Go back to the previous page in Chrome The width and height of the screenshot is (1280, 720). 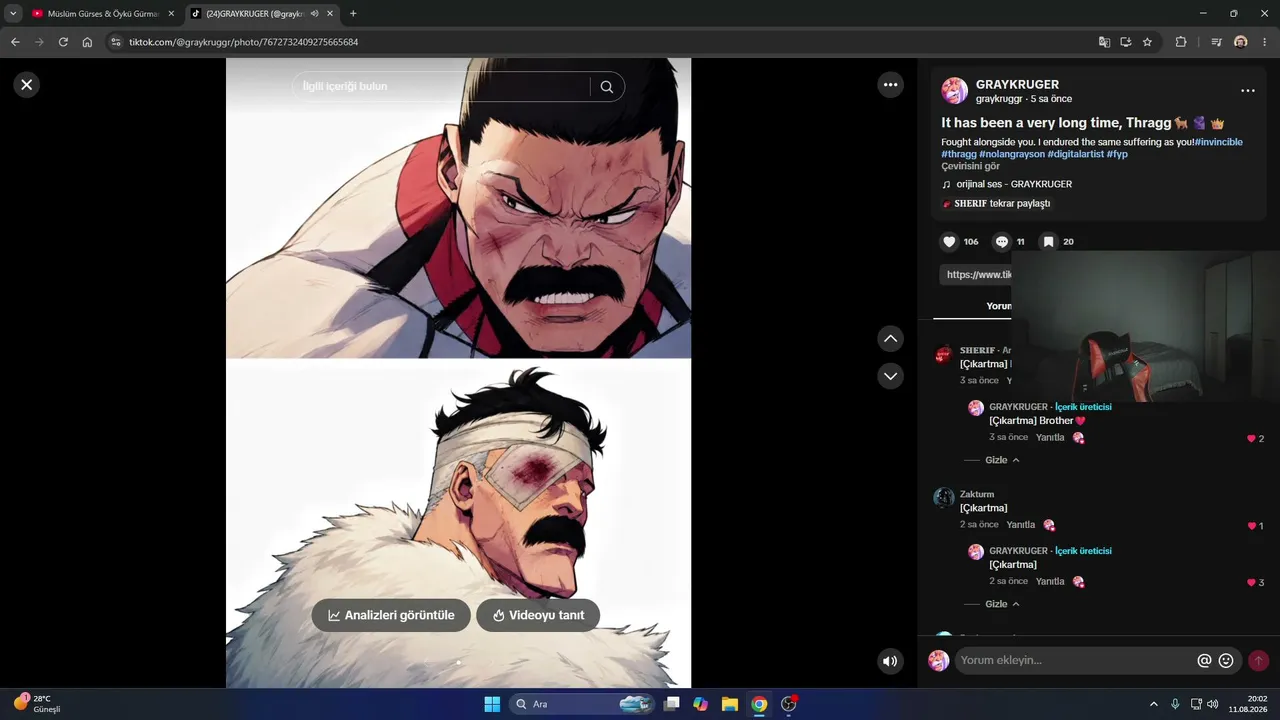click(15, 42)
